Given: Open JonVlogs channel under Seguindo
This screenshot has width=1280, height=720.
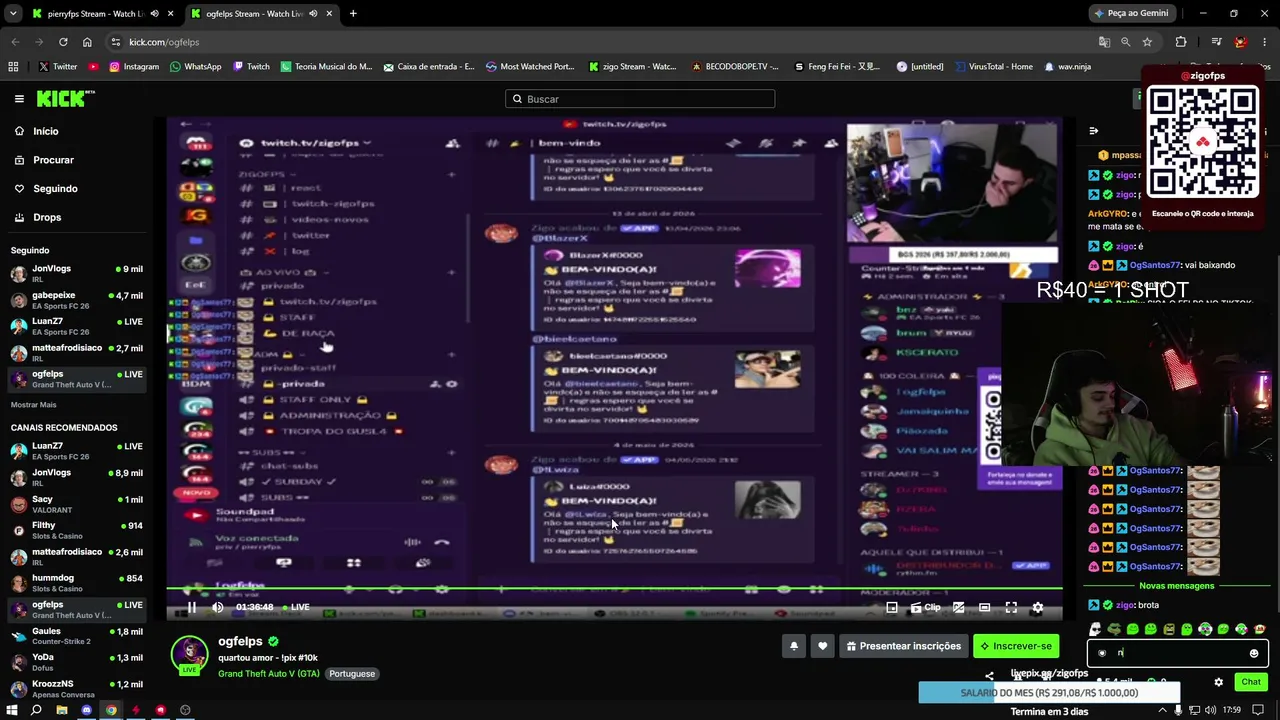Looking at the screenshot, I should click(x=77, y=274).
